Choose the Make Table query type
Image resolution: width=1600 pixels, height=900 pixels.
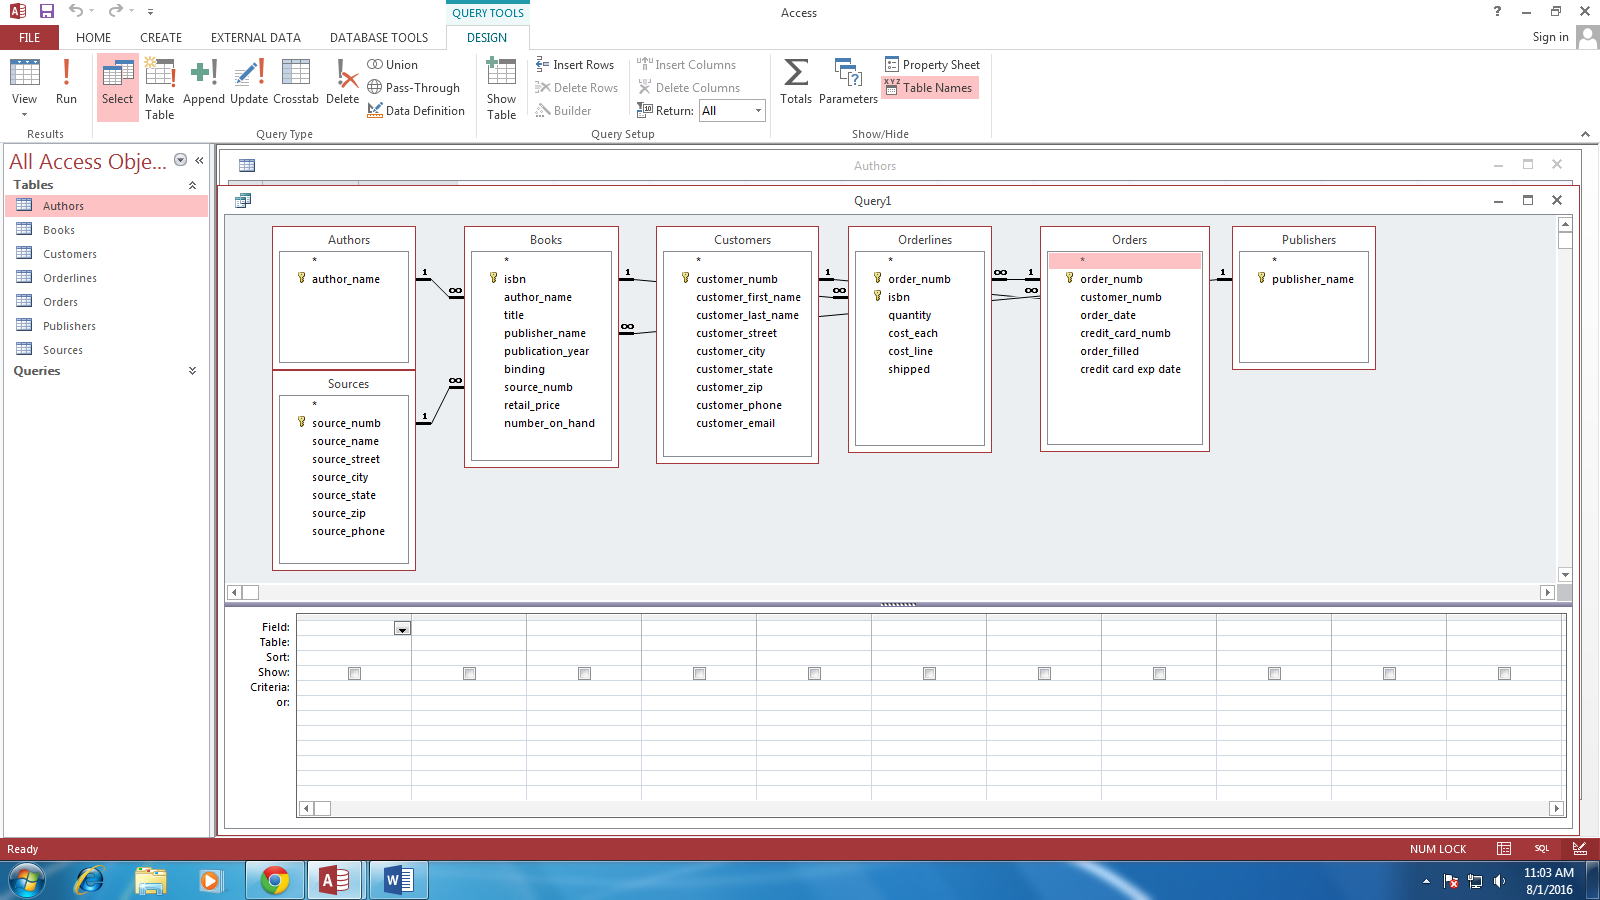click(159, 88)
